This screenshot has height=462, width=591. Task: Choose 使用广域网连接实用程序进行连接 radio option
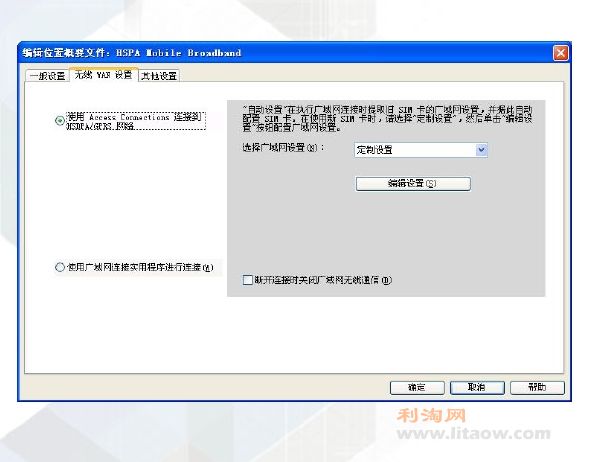[60, 267]
